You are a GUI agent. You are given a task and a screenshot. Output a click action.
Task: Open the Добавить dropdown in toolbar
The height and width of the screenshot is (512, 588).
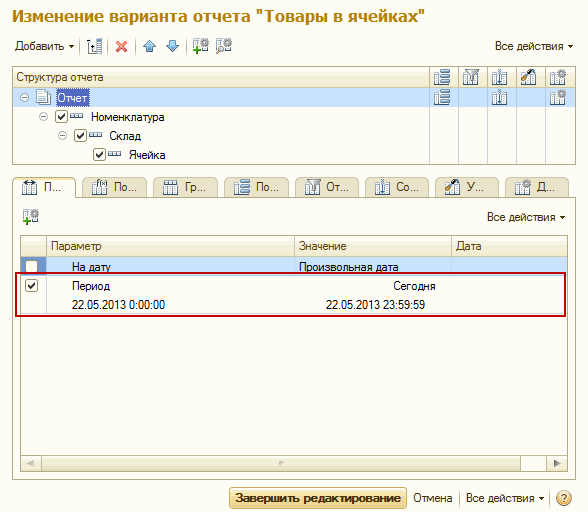click(44, 46)
